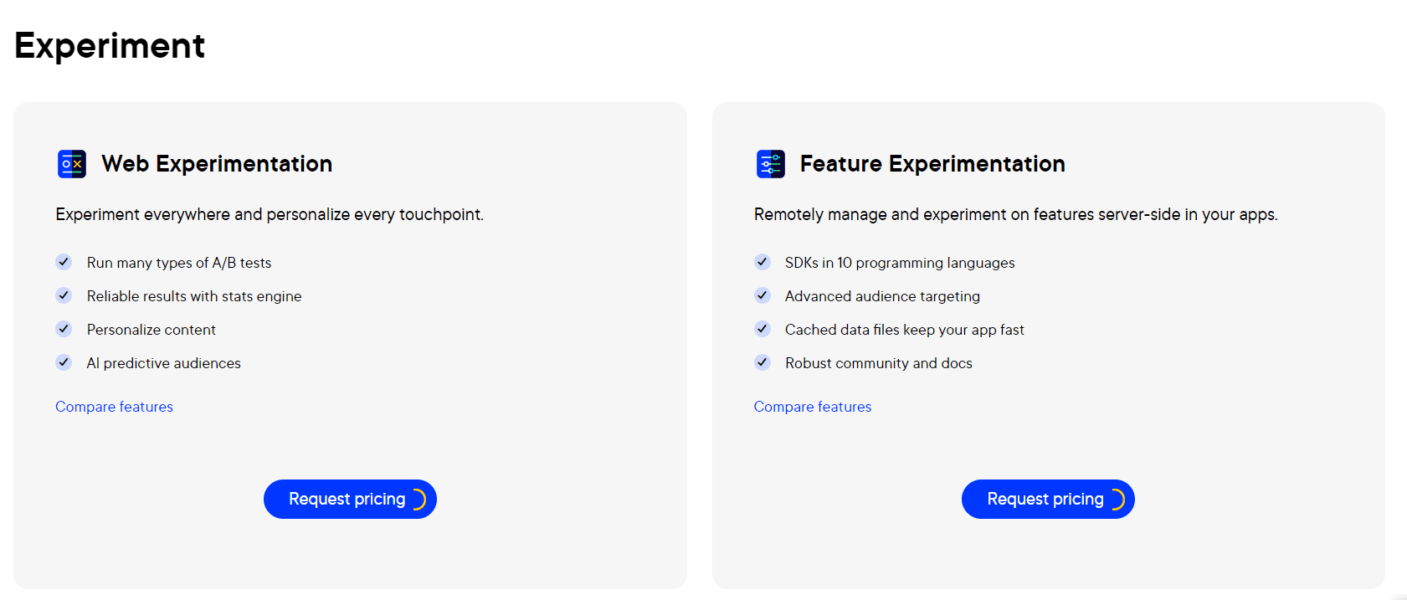Click the loading spinner inside the right Request pricing button
The width and height of the screenshot is (1407, 600).
tap(1119, 499)
